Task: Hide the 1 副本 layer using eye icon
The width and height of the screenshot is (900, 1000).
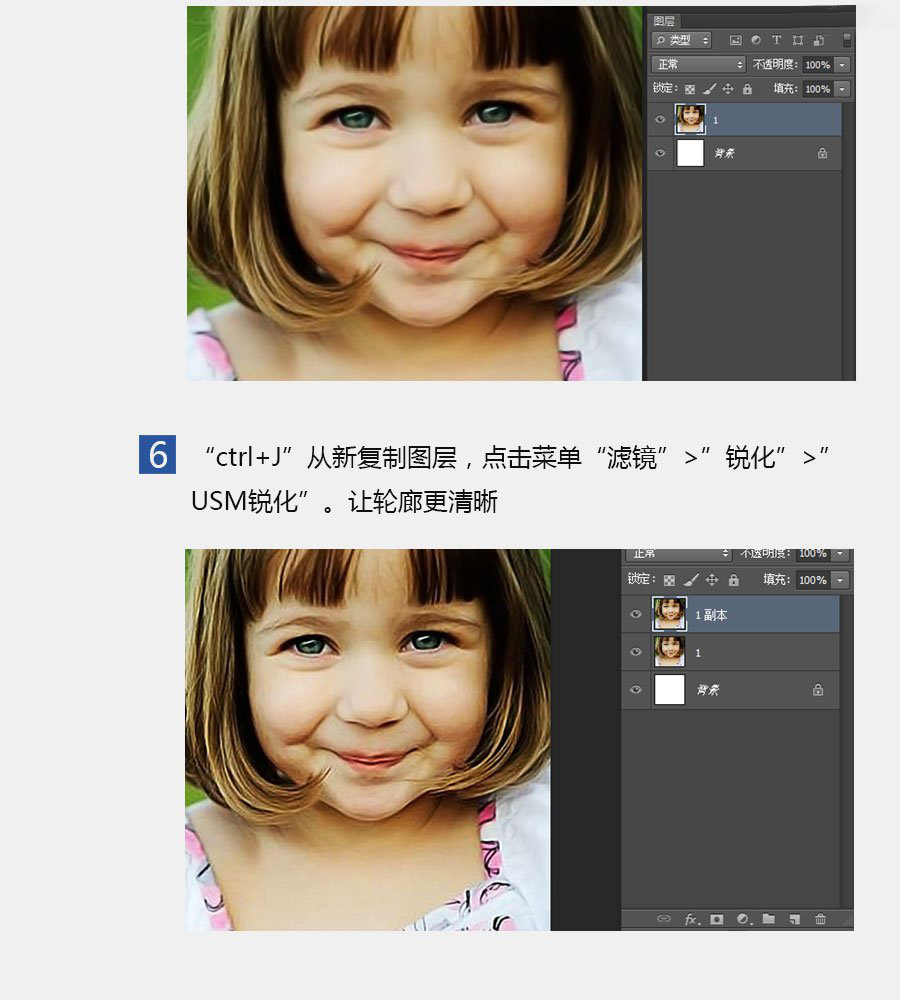Action: tap(636, 614)
